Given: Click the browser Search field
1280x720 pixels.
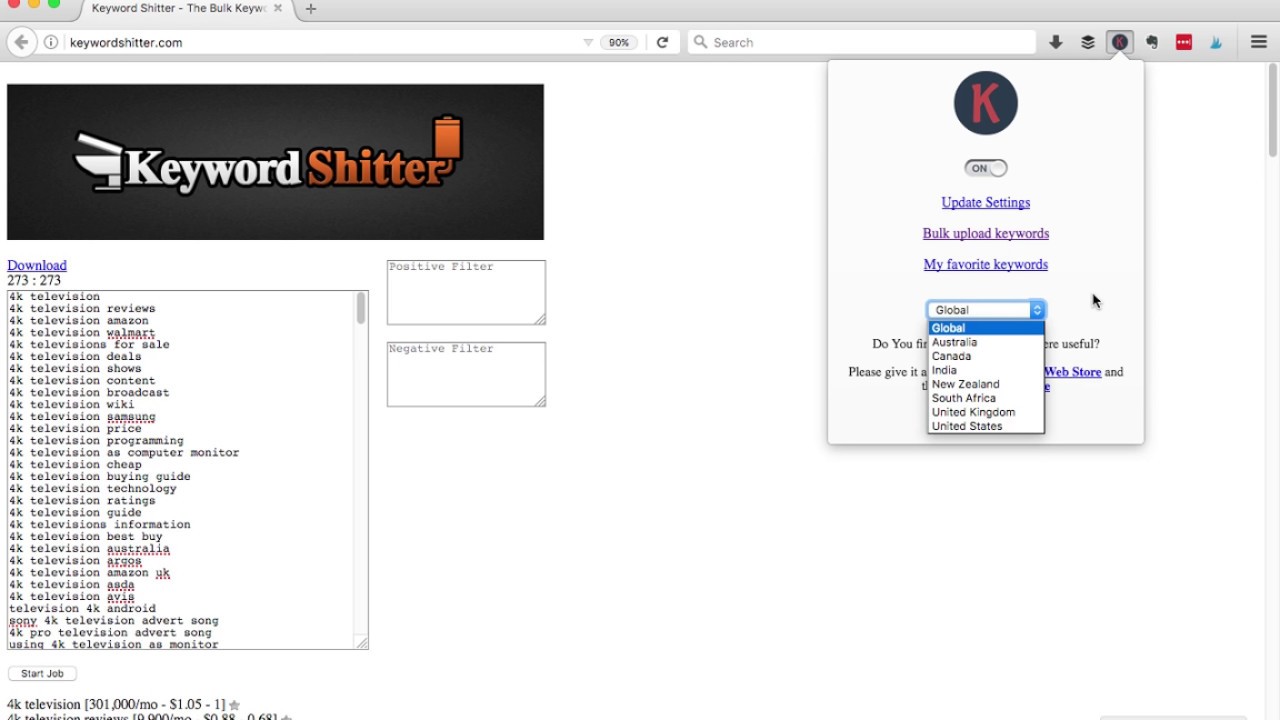Looking at the screenshot, I should tap(862, 42).
